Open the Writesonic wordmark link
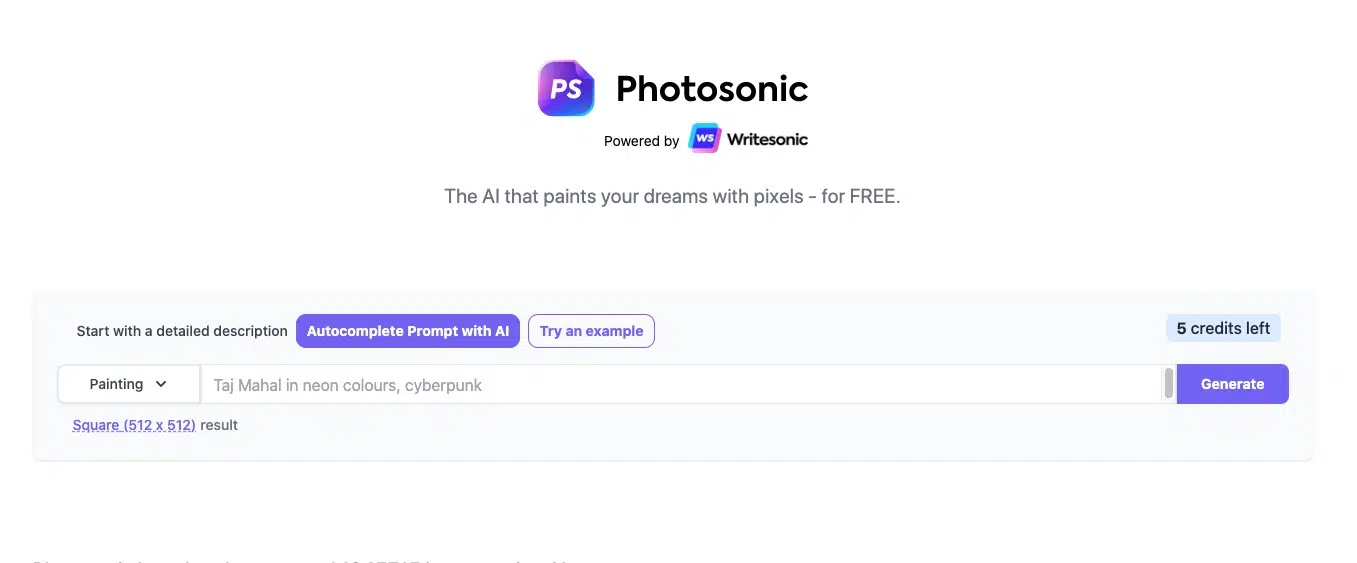Viewport: 1357px width, 563px height. coord(767,140)
